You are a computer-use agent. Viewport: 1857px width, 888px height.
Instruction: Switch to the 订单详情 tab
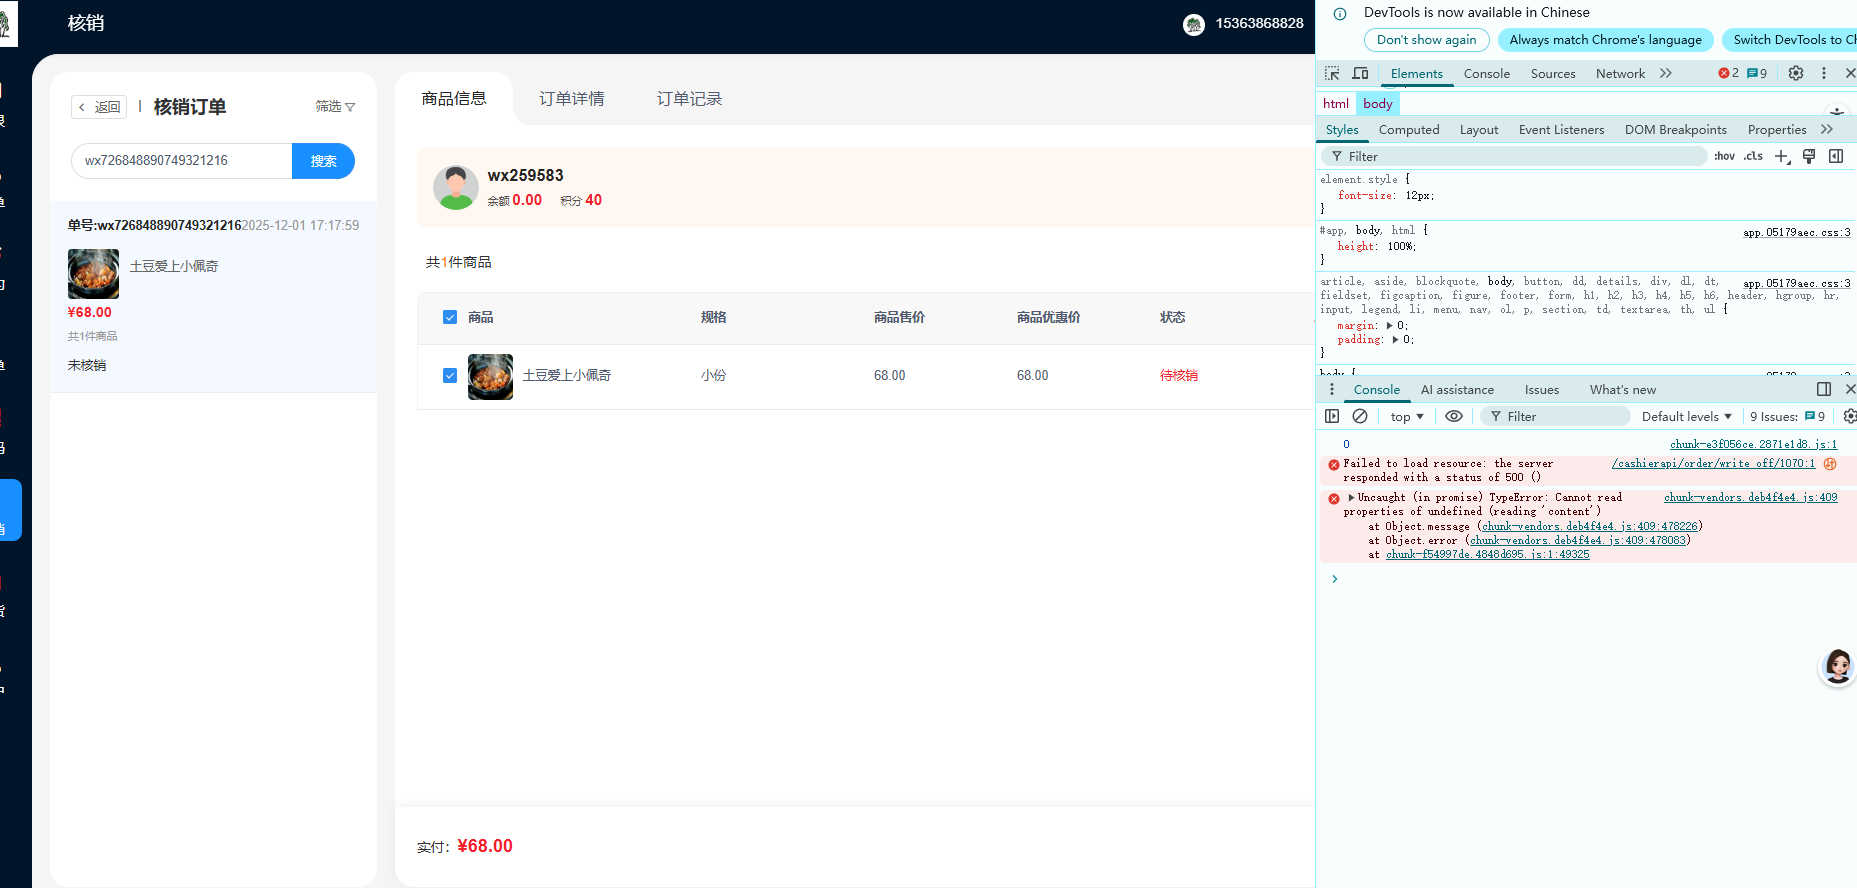pyautogui.click(x=571, y=99)
